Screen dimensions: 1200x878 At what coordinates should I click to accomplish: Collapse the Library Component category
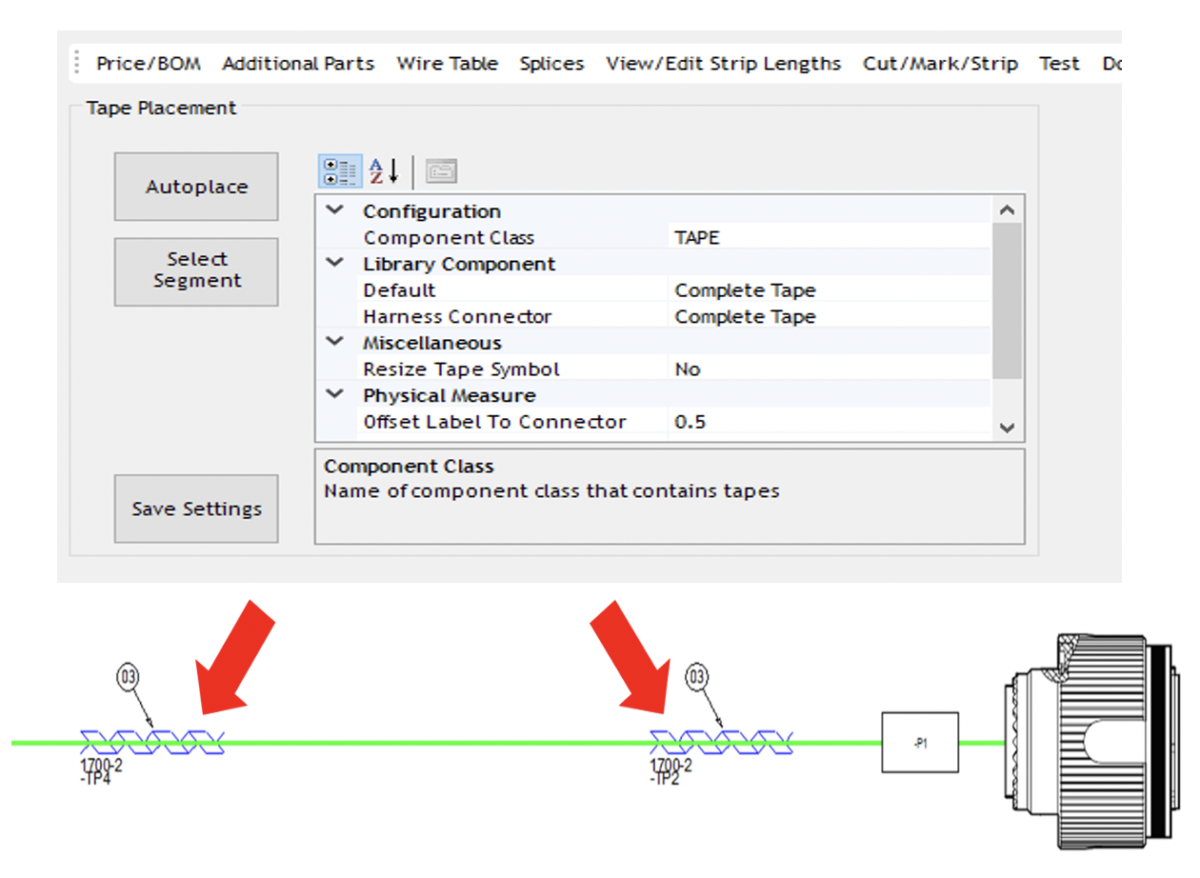coord(334,263)
